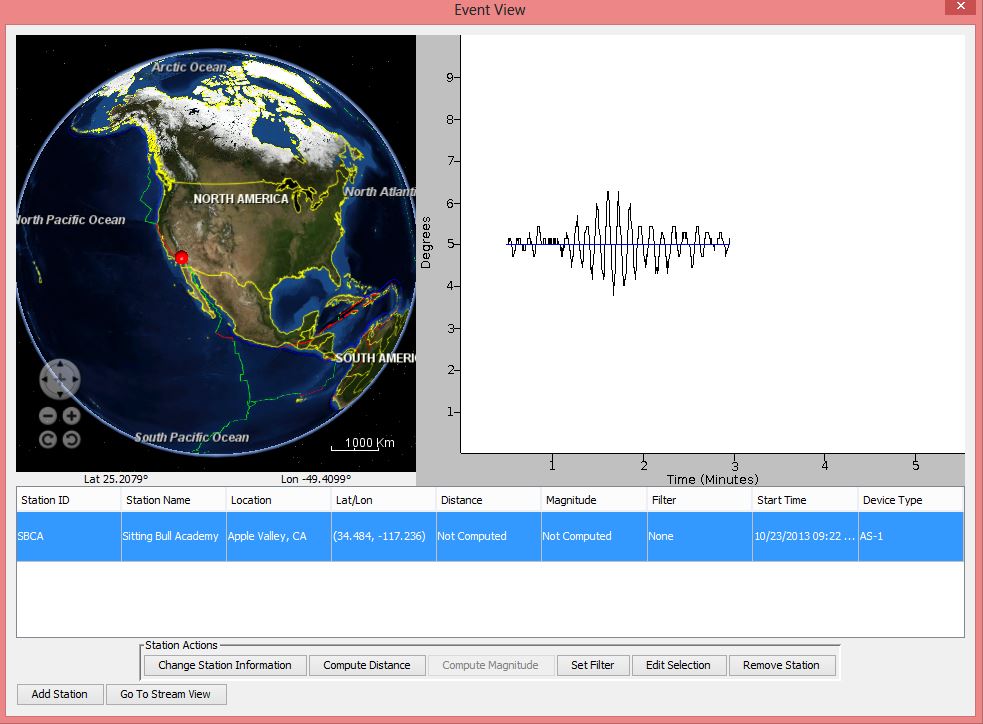Remove the selected station
This screenshot has height=724, width=983.
pyautogui.click(x=781, y=665)
